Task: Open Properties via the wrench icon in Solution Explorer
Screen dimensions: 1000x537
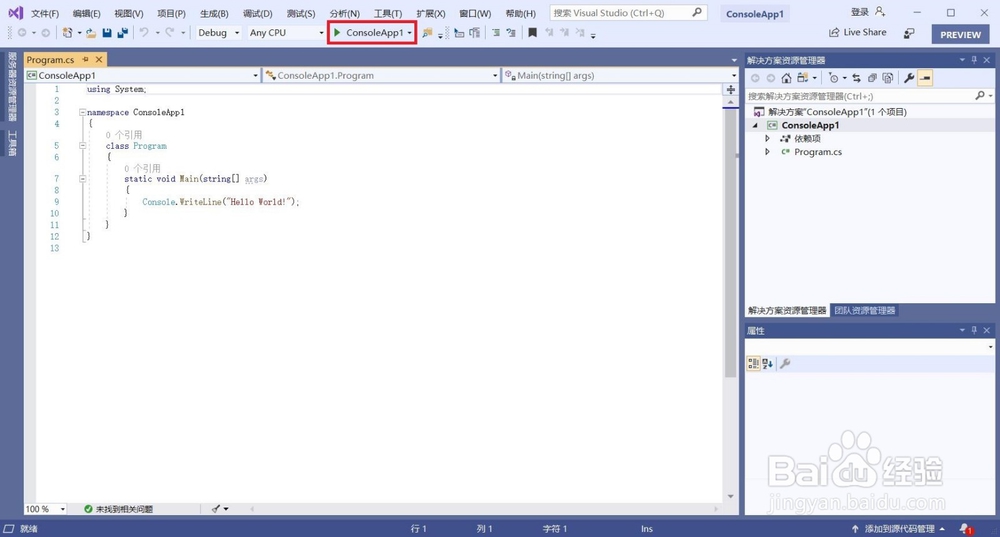Action: [909, 78]
